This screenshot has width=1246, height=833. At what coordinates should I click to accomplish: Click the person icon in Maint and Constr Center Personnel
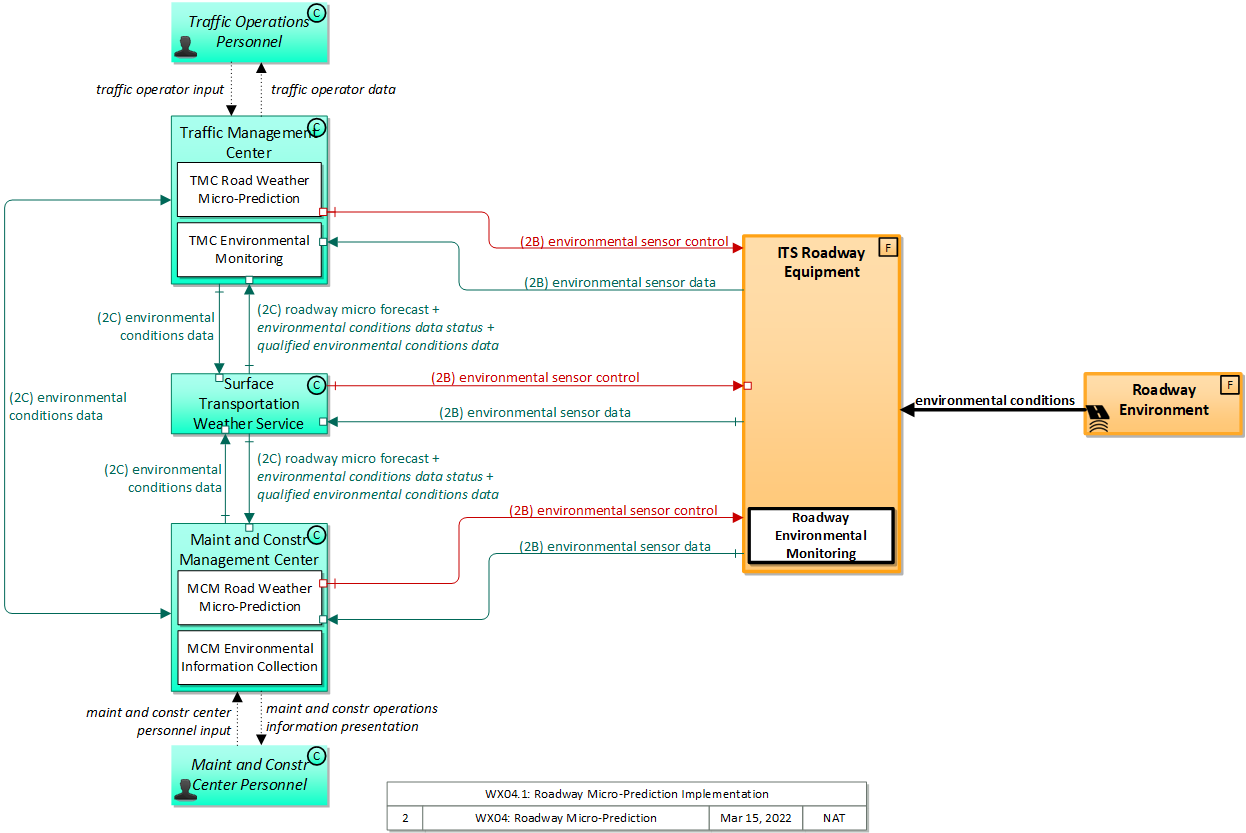click(x=186, y=789)
